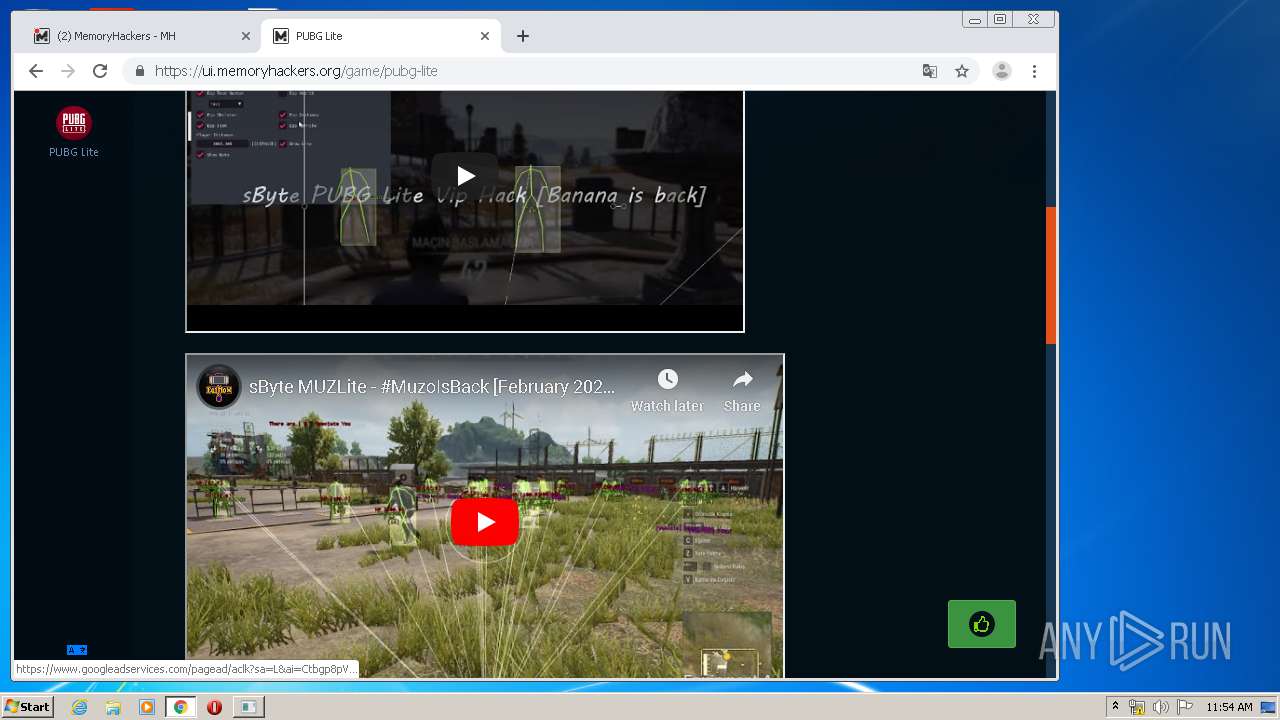Close the MemoryHackers - MH tab

[246, 36]
